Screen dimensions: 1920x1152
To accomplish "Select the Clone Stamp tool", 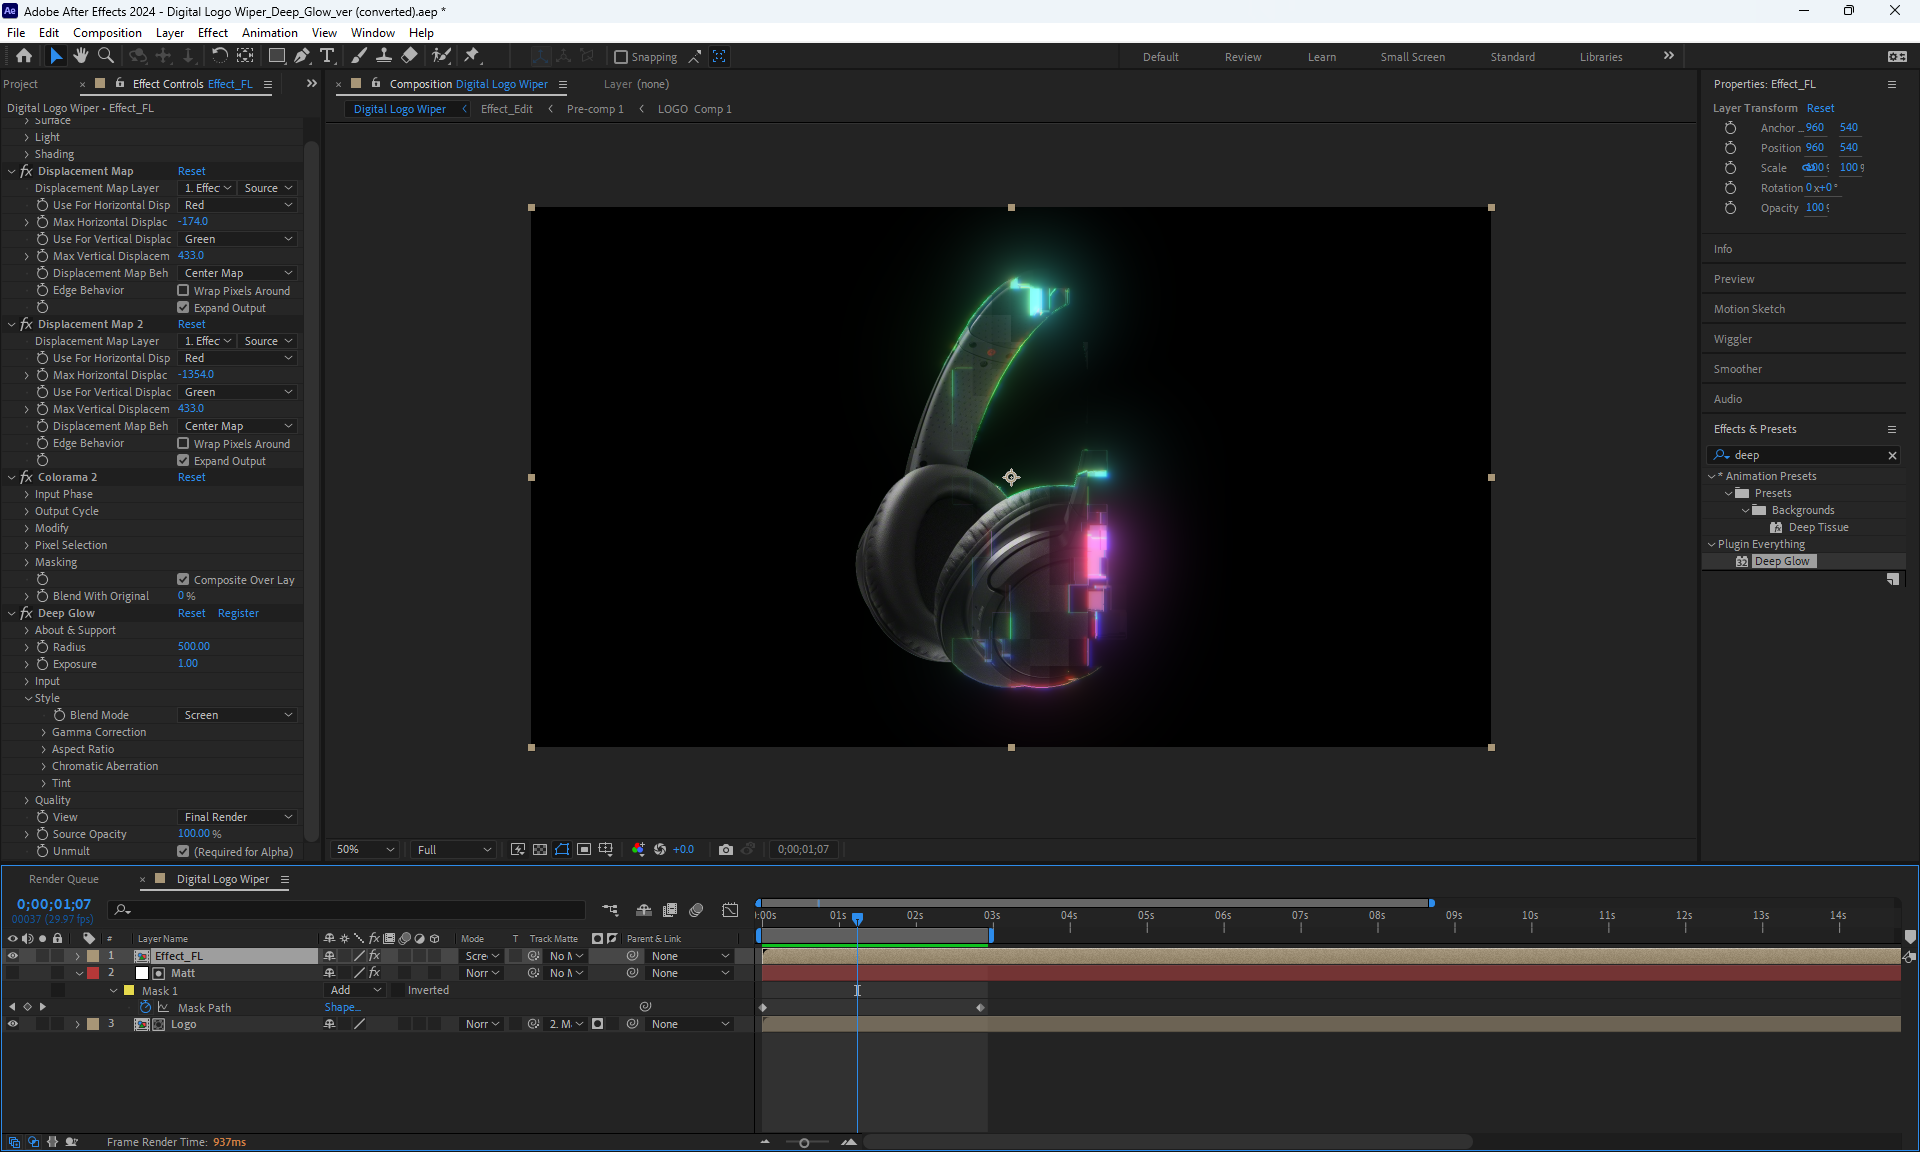I will 383,56.
